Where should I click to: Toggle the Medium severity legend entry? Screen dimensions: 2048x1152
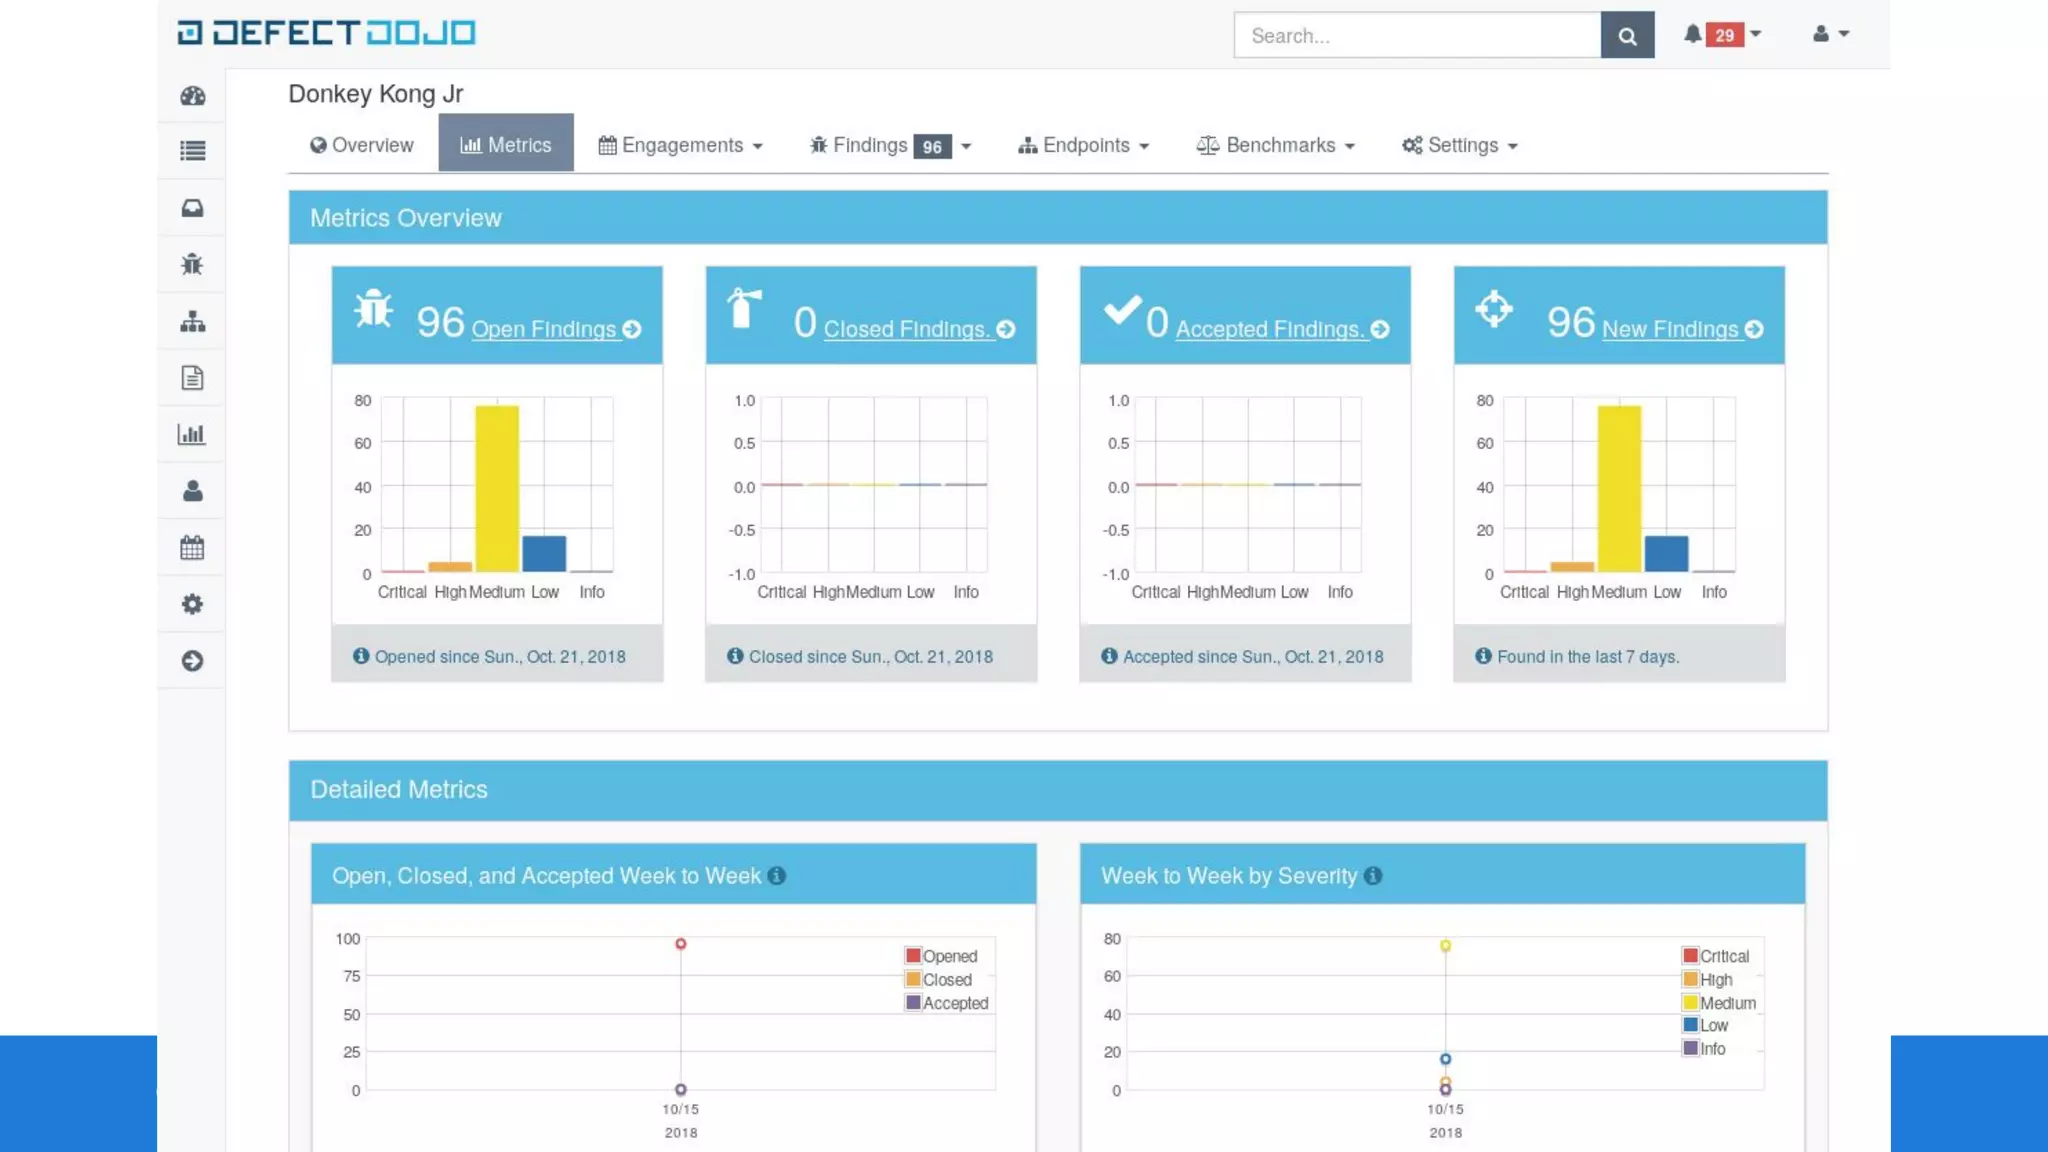click(x=1726, y=1003)
